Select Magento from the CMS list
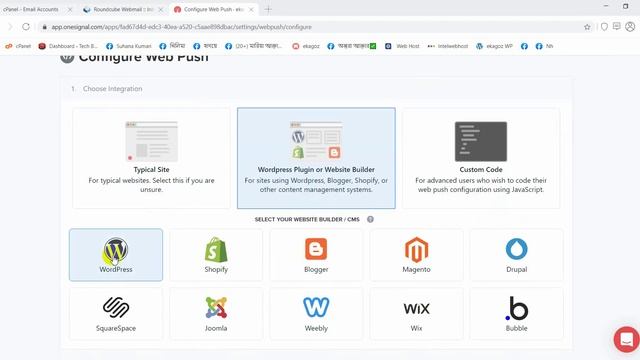The height and width of the screenshot is (360, 640). [x=416, y=255]
